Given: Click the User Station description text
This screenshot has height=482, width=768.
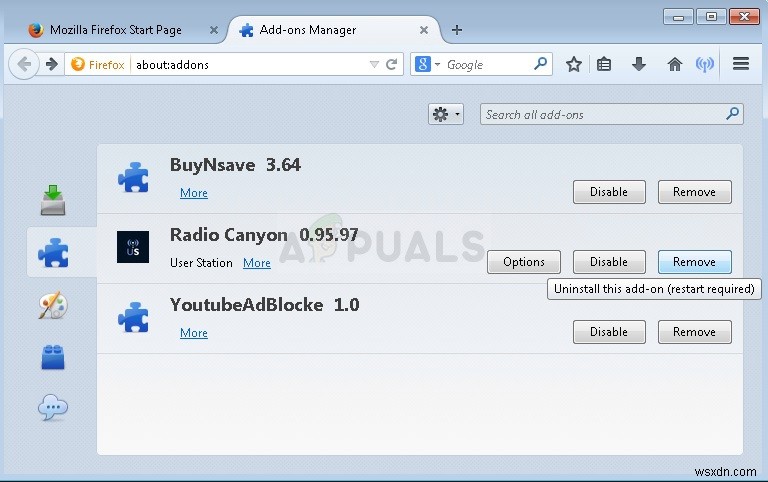Looking at the screenshot, I should [x=201, y=263].
